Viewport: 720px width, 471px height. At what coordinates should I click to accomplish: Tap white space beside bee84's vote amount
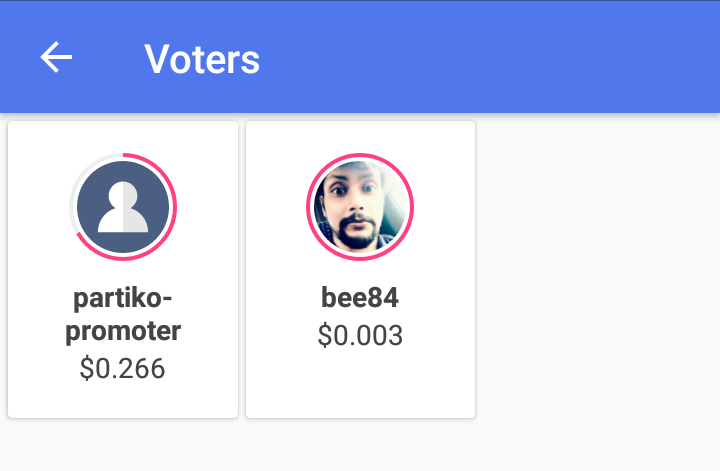440,336
